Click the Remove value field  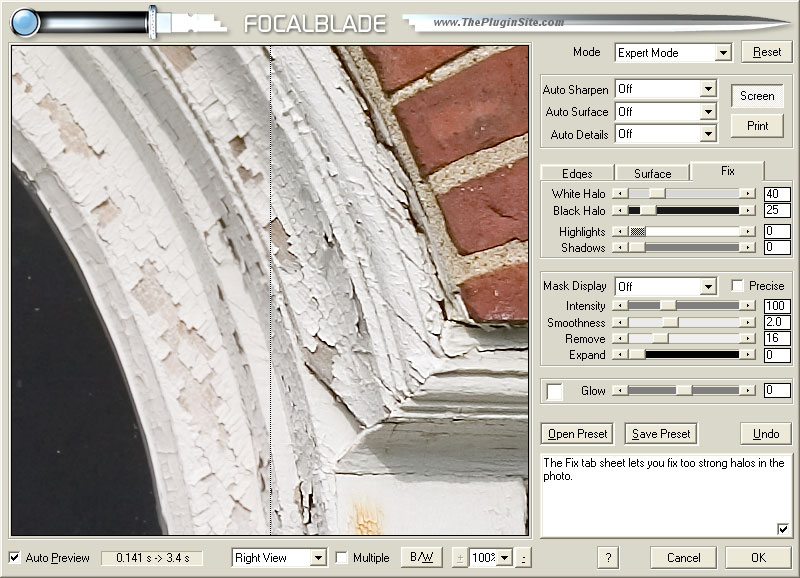[777, 338]
